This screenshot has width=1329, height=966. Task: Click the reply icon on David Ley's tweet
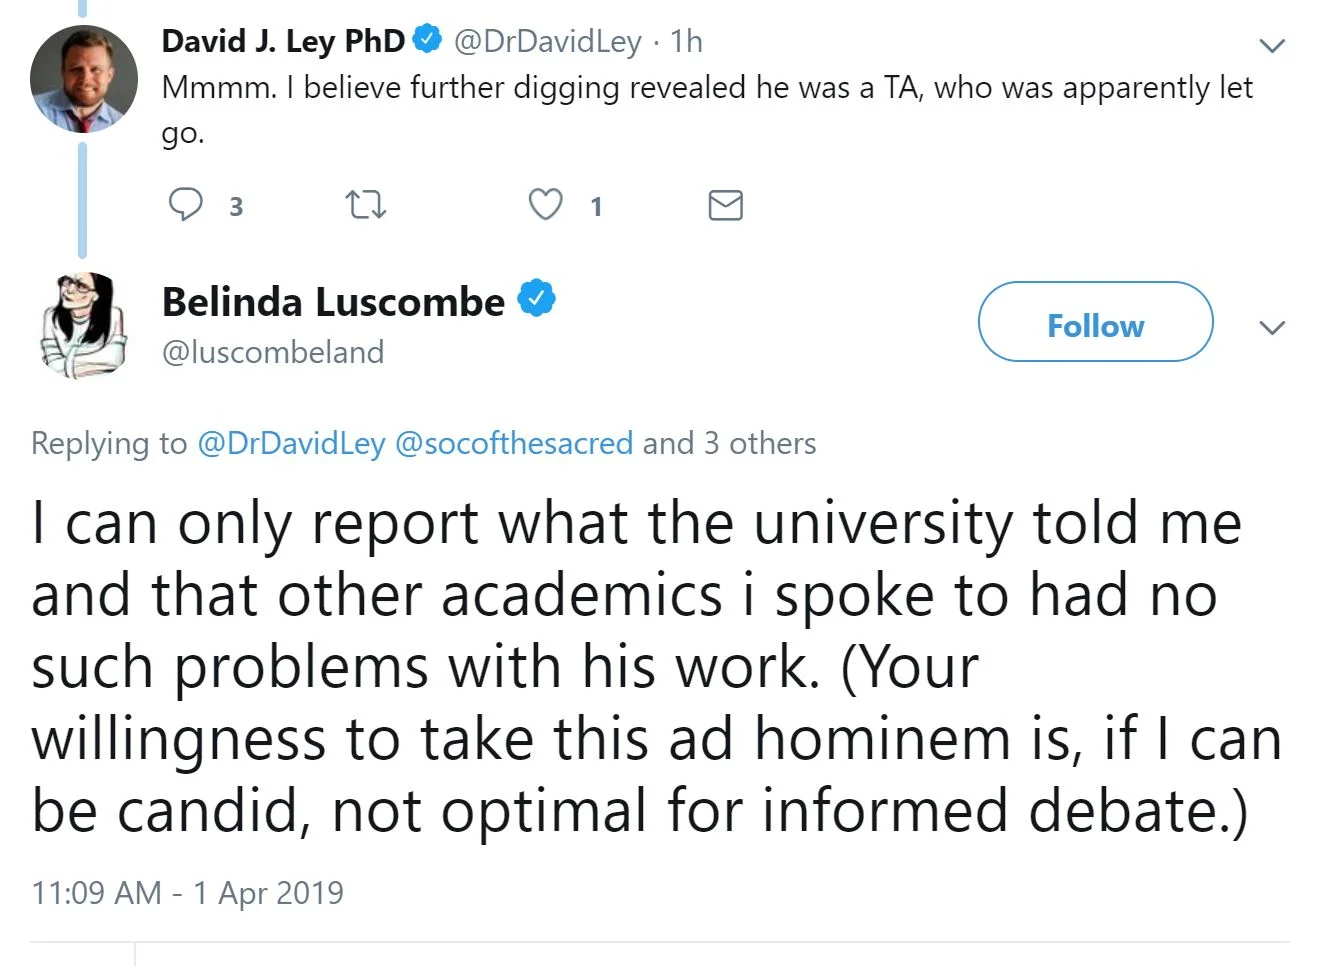pyautogui.click(x=186, y=205)
